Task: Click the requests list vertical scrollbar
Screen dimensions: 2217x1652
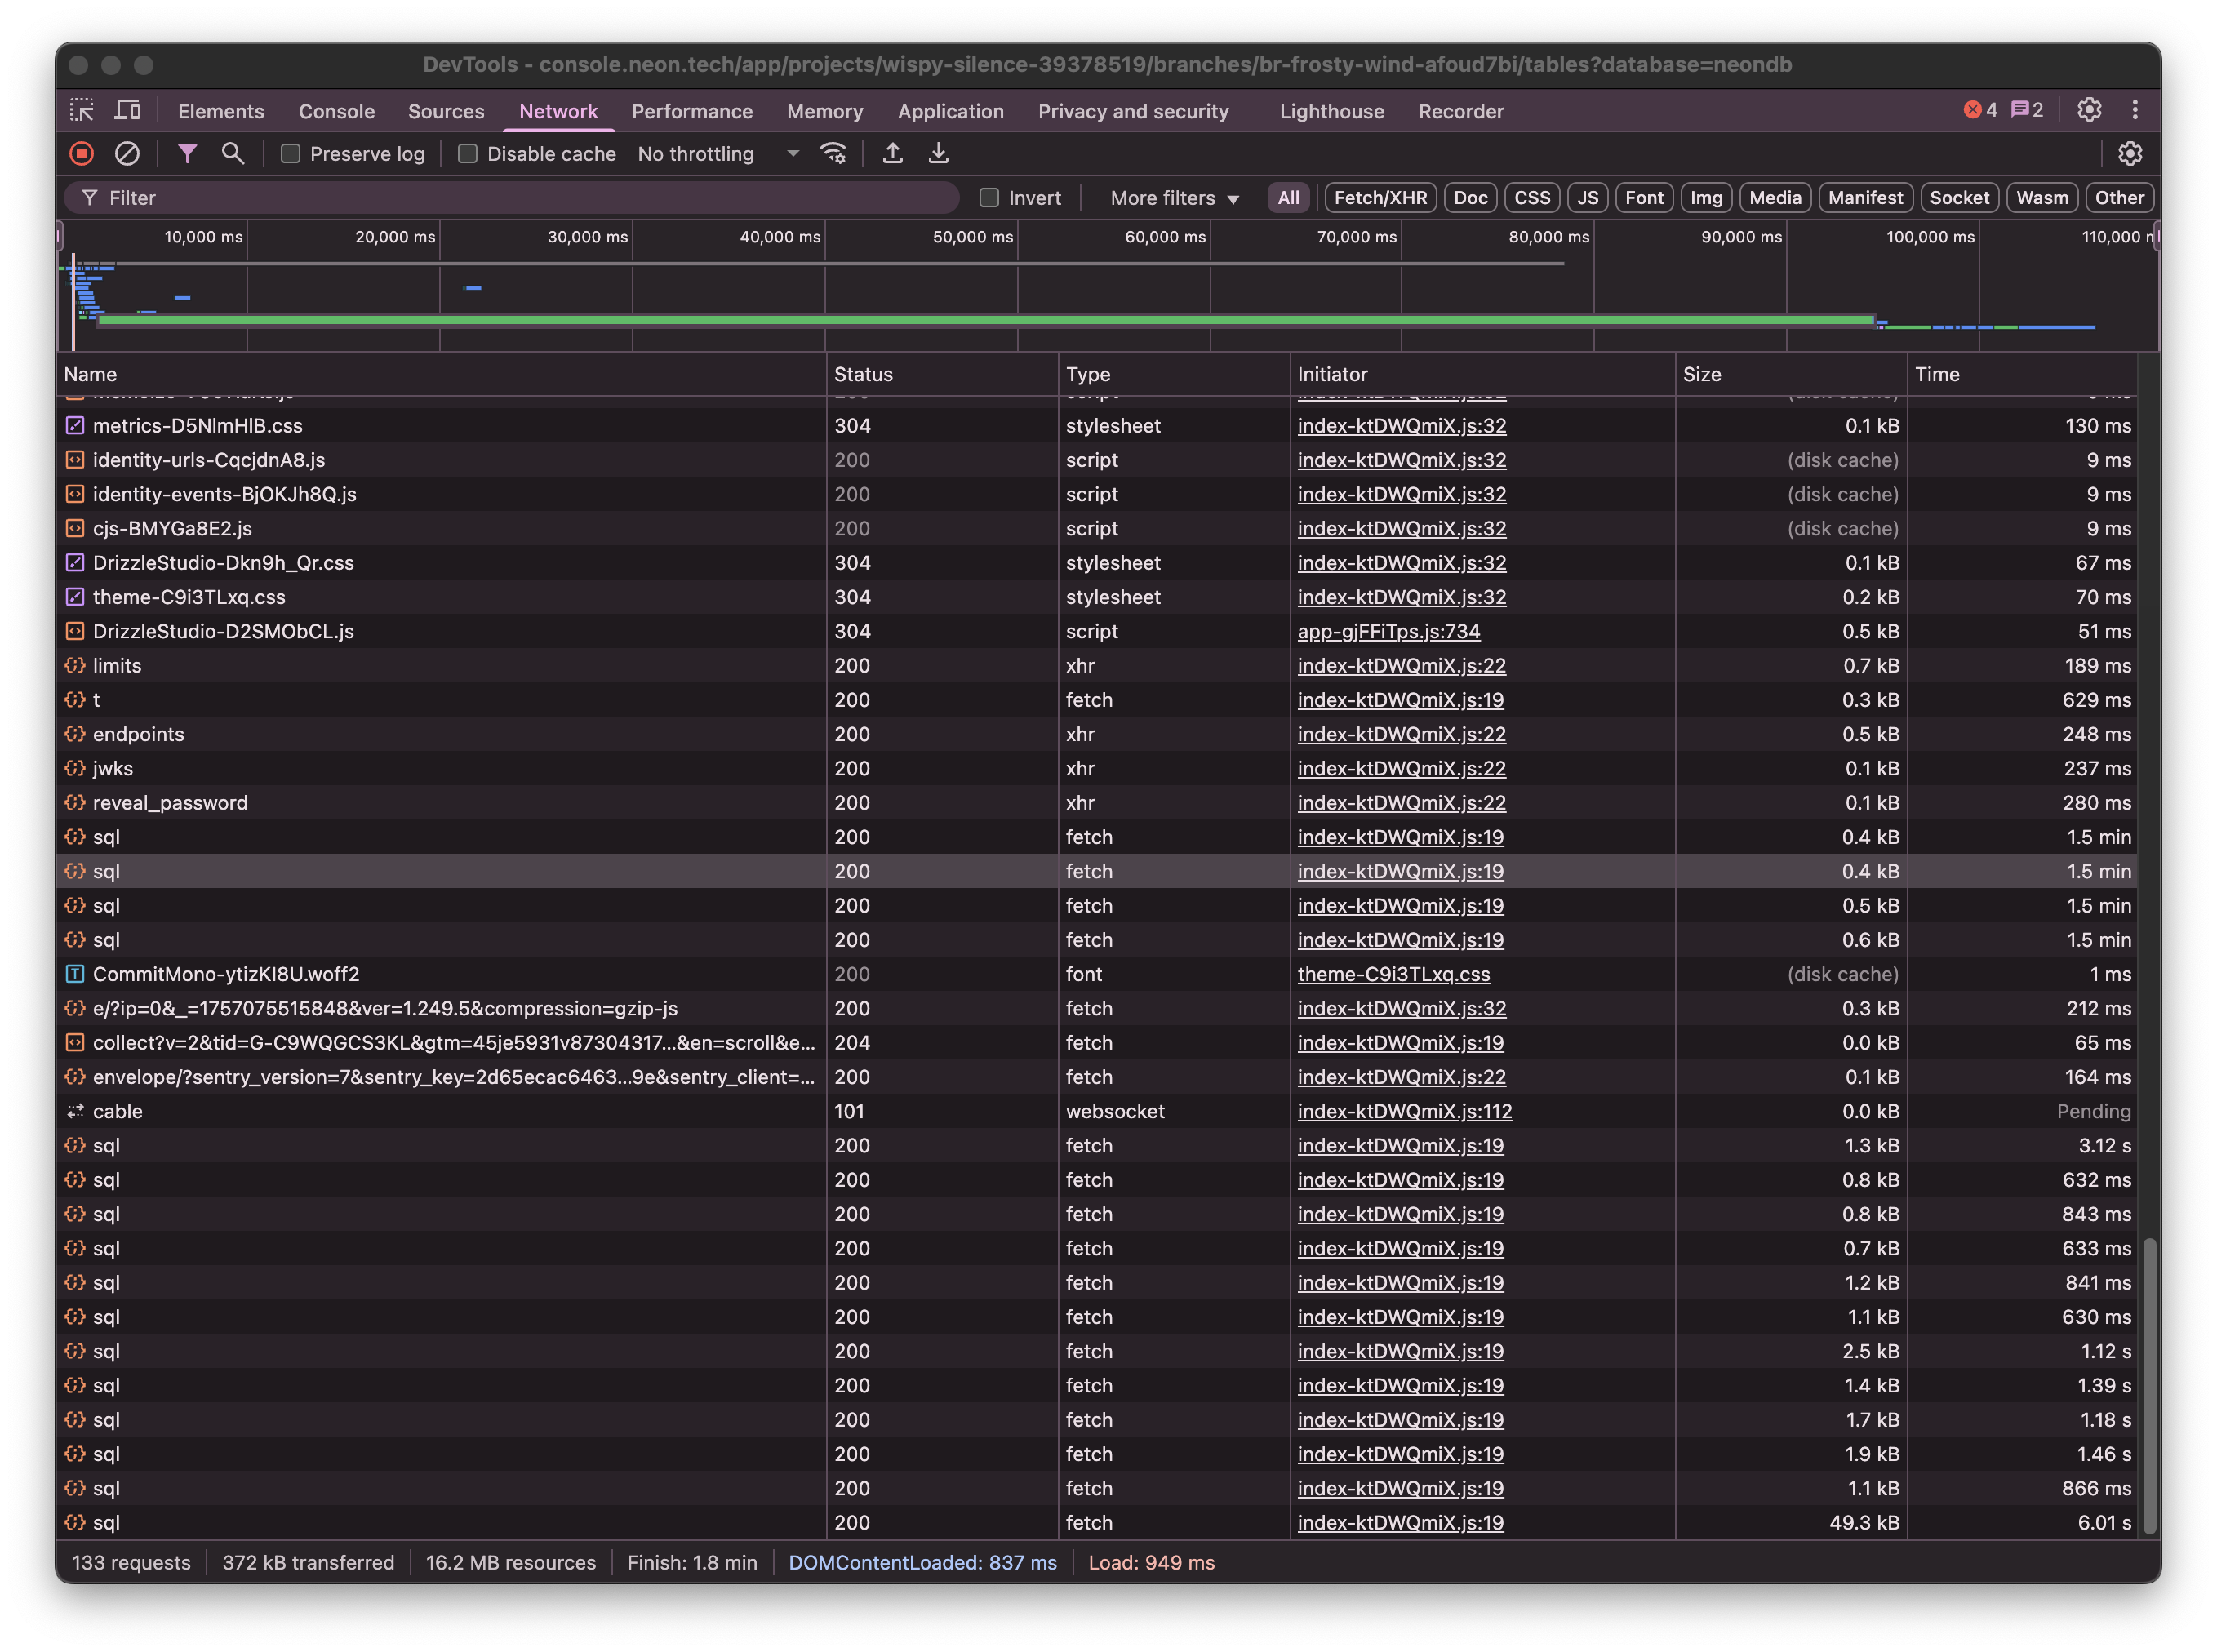Action: coord(2149,1384)
